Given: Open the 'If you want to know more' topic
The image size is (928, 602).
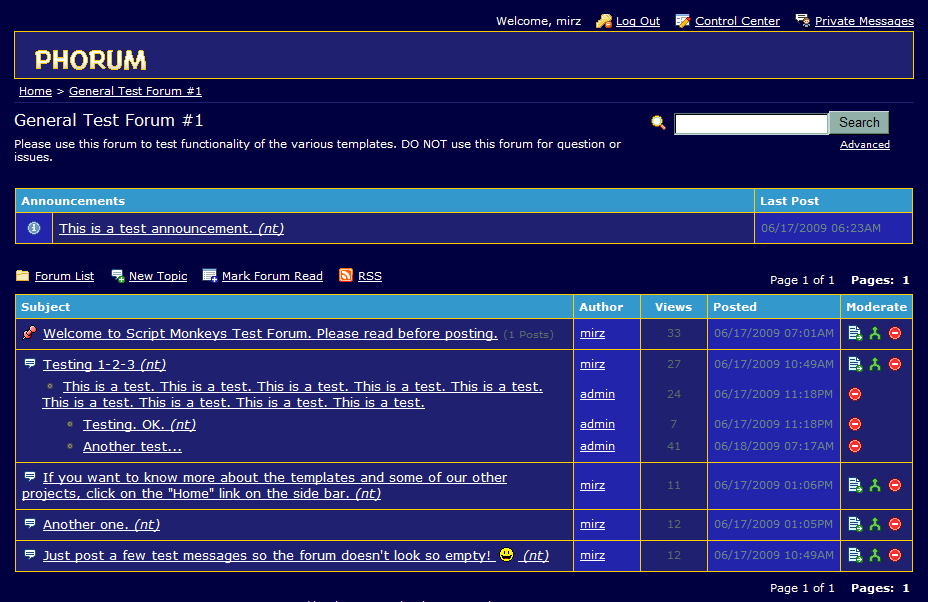Looking at the screenshot, I should [x=265, y=485].
